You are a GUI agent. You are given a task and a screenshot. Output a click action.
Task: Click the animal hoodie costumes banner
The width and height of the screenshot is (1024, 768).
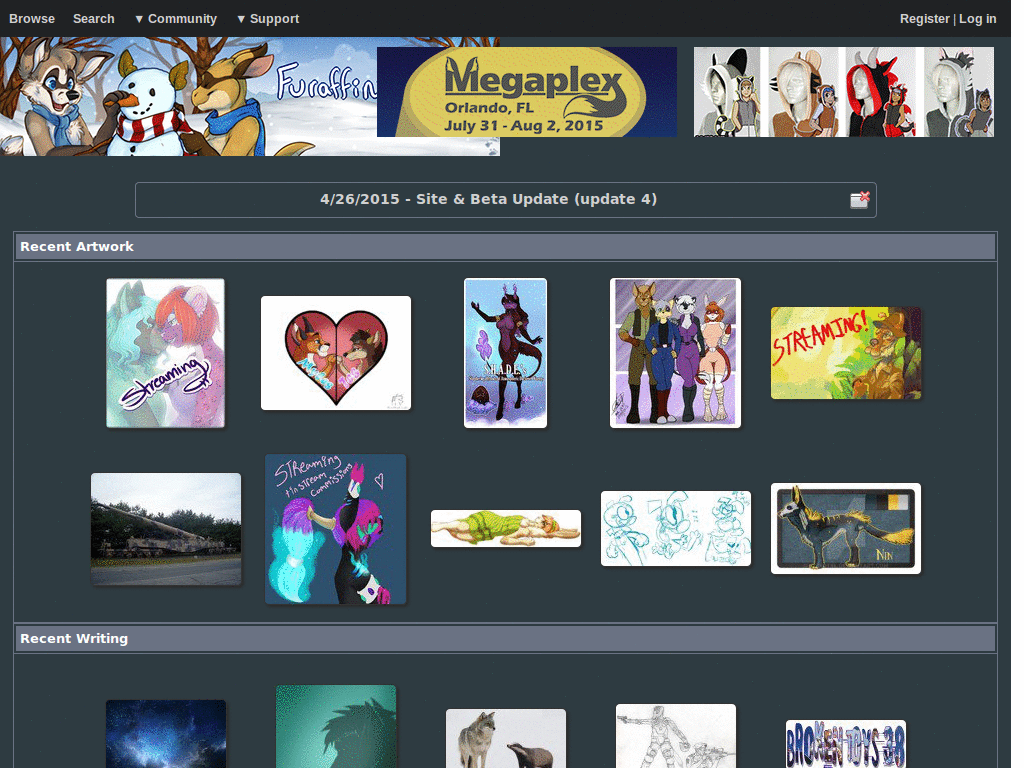pos(843,91)
